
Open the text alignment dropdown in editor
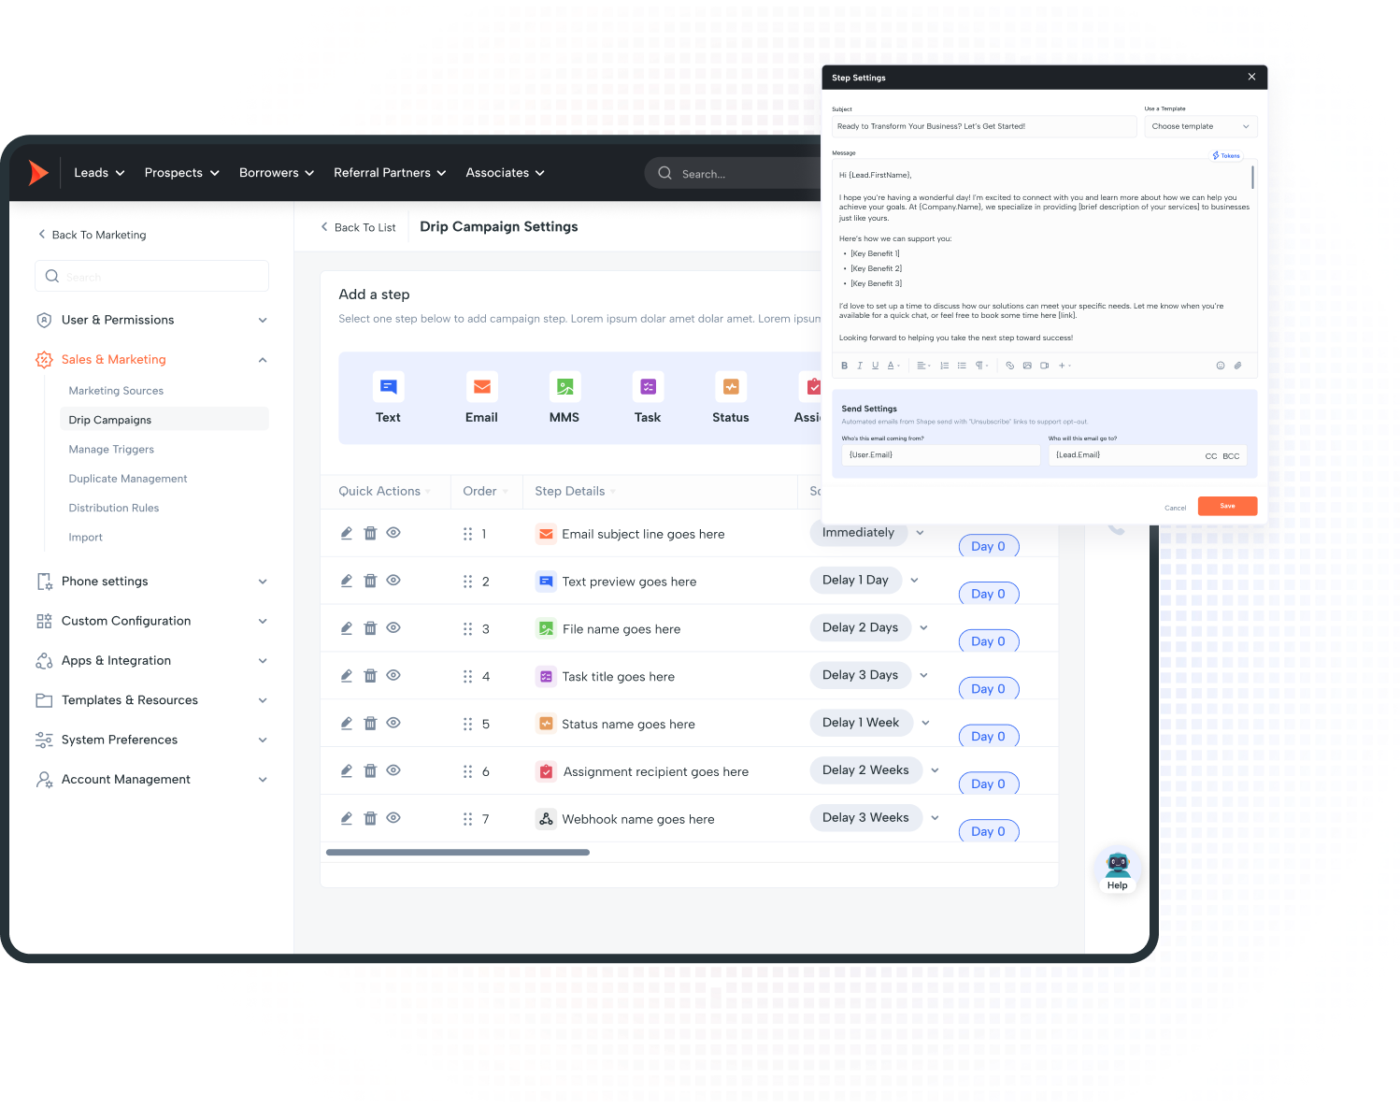click(923, 366)
